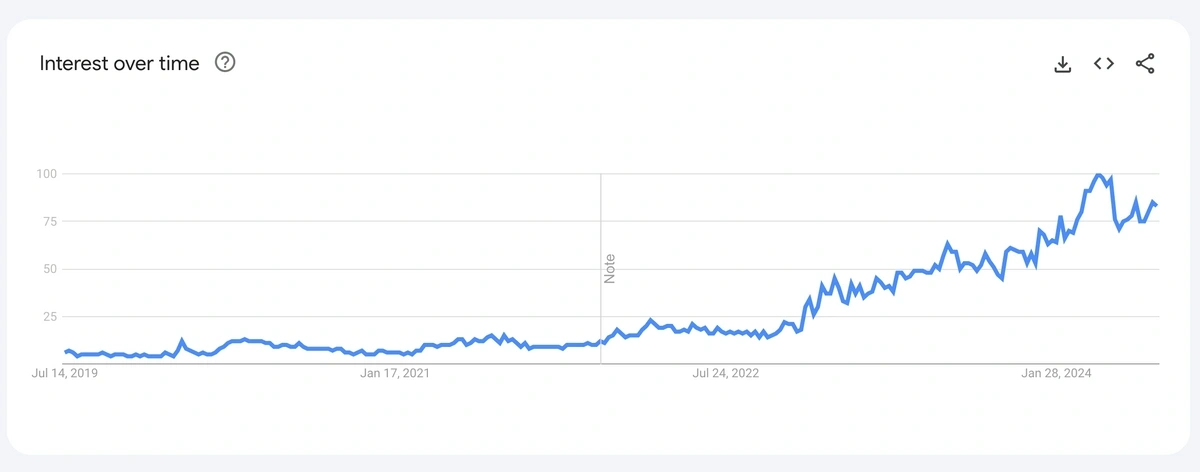1200x472 pixels.
Task: Click the last data point of blue line
Action: pyautogui.click(x=1156, y=205)
